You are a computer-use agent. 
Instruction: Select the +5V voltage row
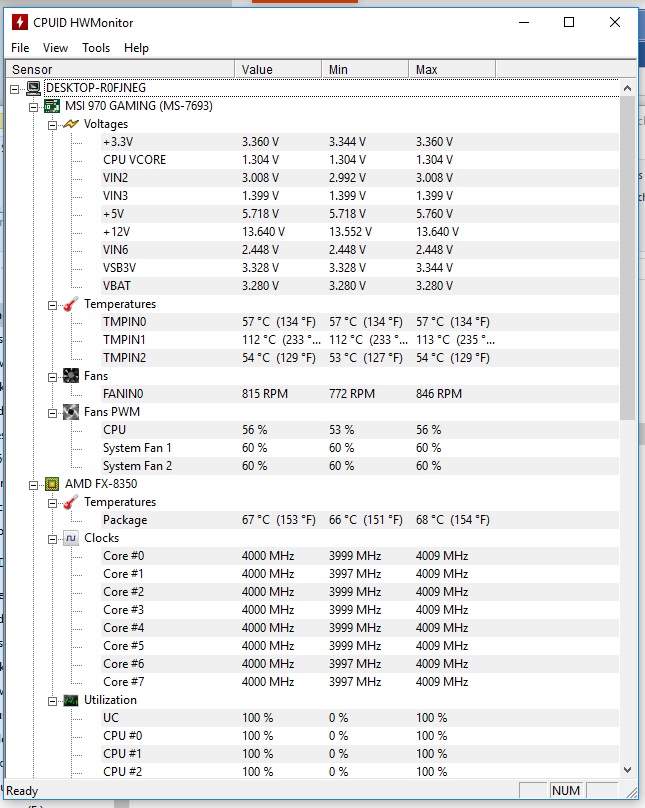[x=360, y=214]
